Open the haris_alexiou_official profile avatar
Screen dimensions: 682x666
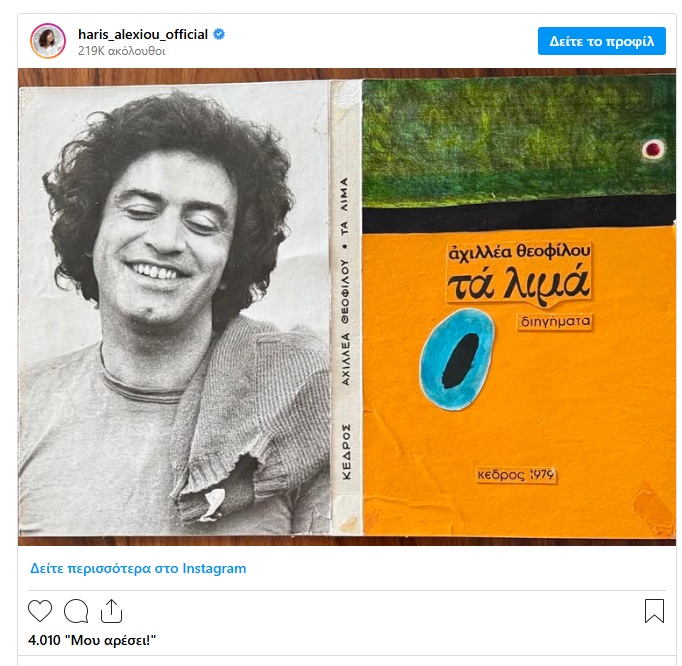click(x=48, y=41)
